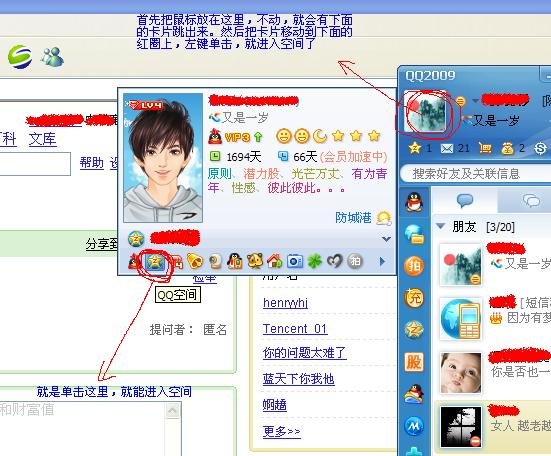The width and height of the screenshot is (551, 456).
Task: Open the henrywhj user link
Action: [x=285, y=302]
